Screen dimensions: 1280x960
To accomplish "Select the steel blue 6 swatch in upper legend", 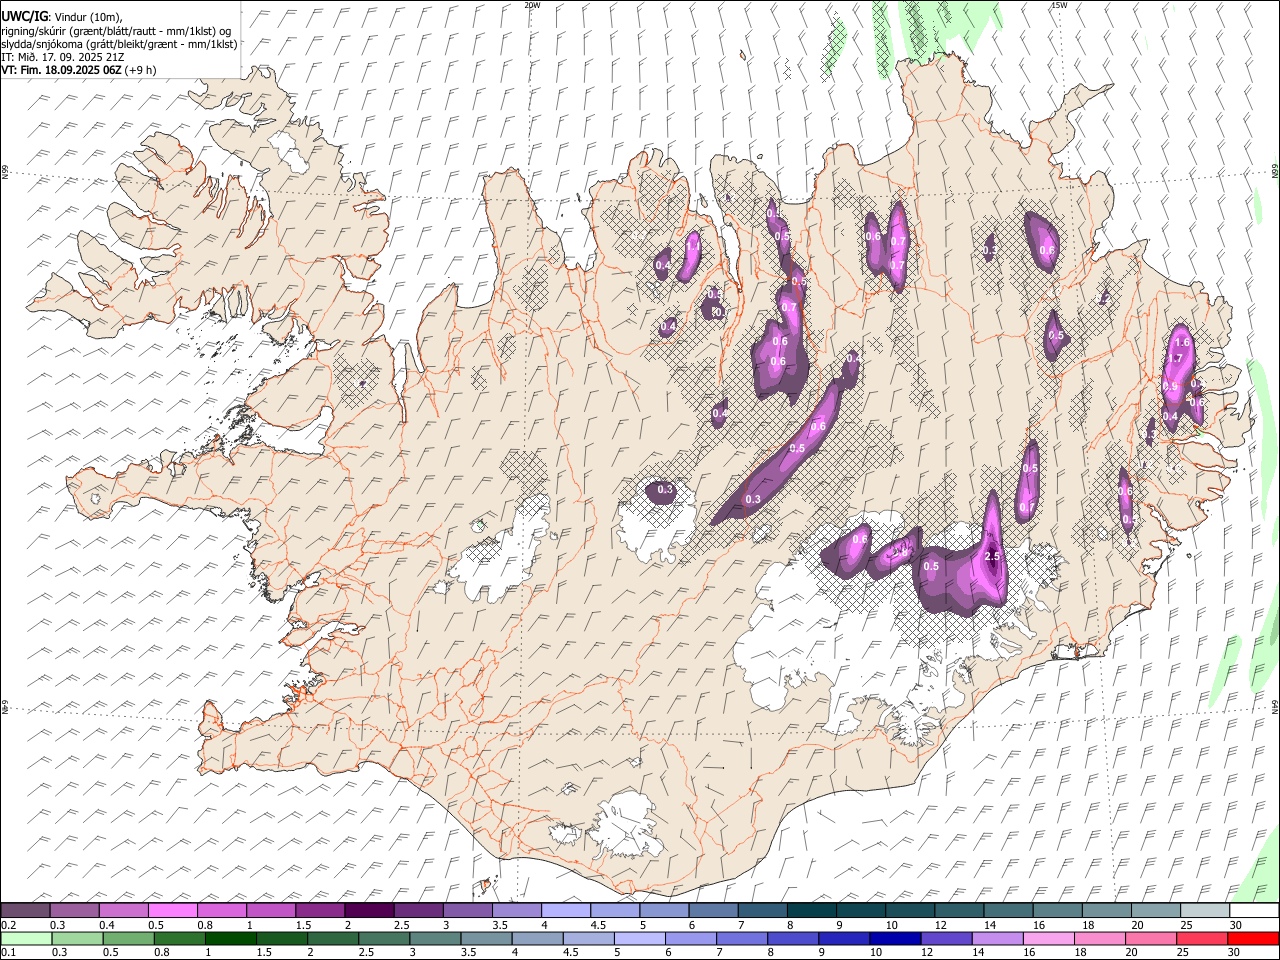I will (x=713, y=911).
